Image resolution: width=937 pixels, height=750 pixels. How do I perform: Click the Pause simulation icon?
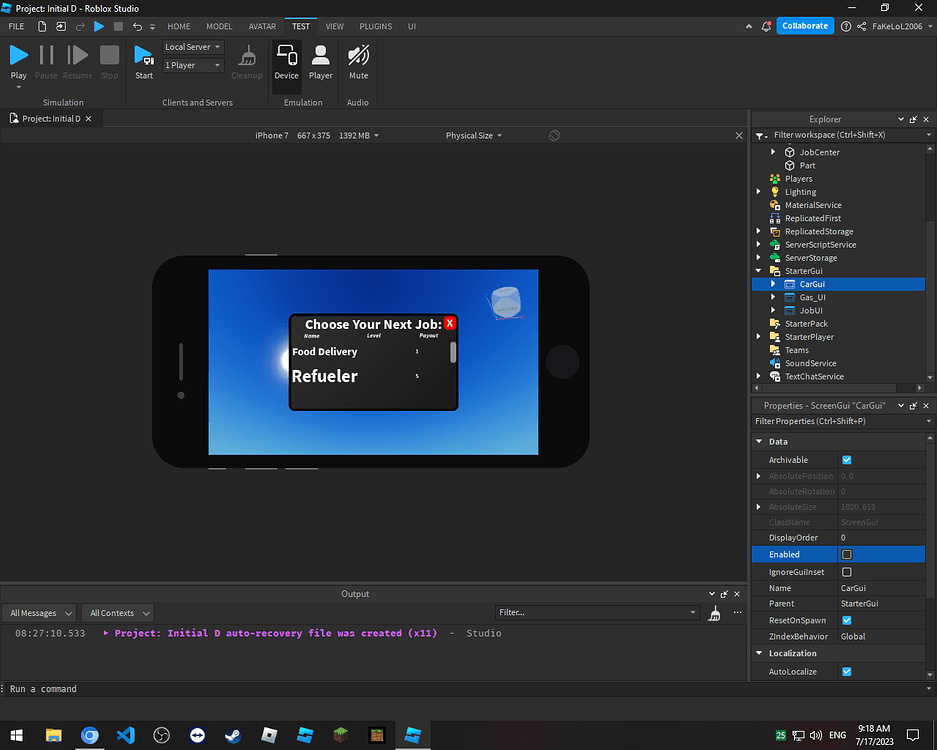click(x=46, y=55)
